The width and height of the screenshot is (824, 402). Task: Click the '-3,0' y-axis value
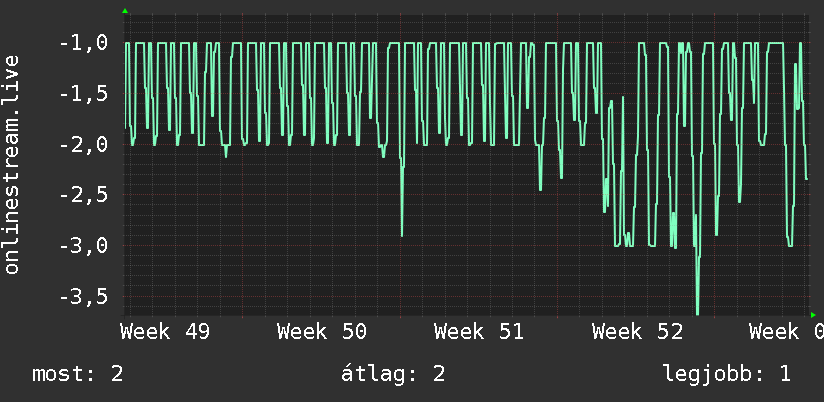coord(84,245)
